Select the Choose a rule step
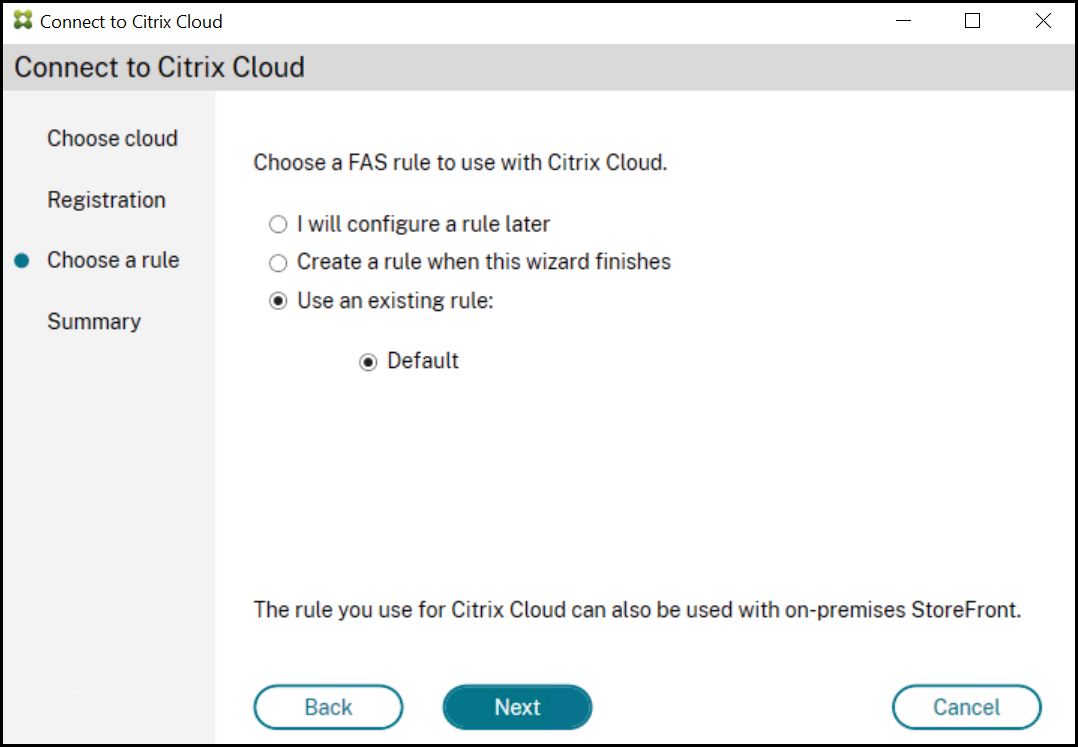1078x747 pixels. pyautogui.click(x=113, y=260)
